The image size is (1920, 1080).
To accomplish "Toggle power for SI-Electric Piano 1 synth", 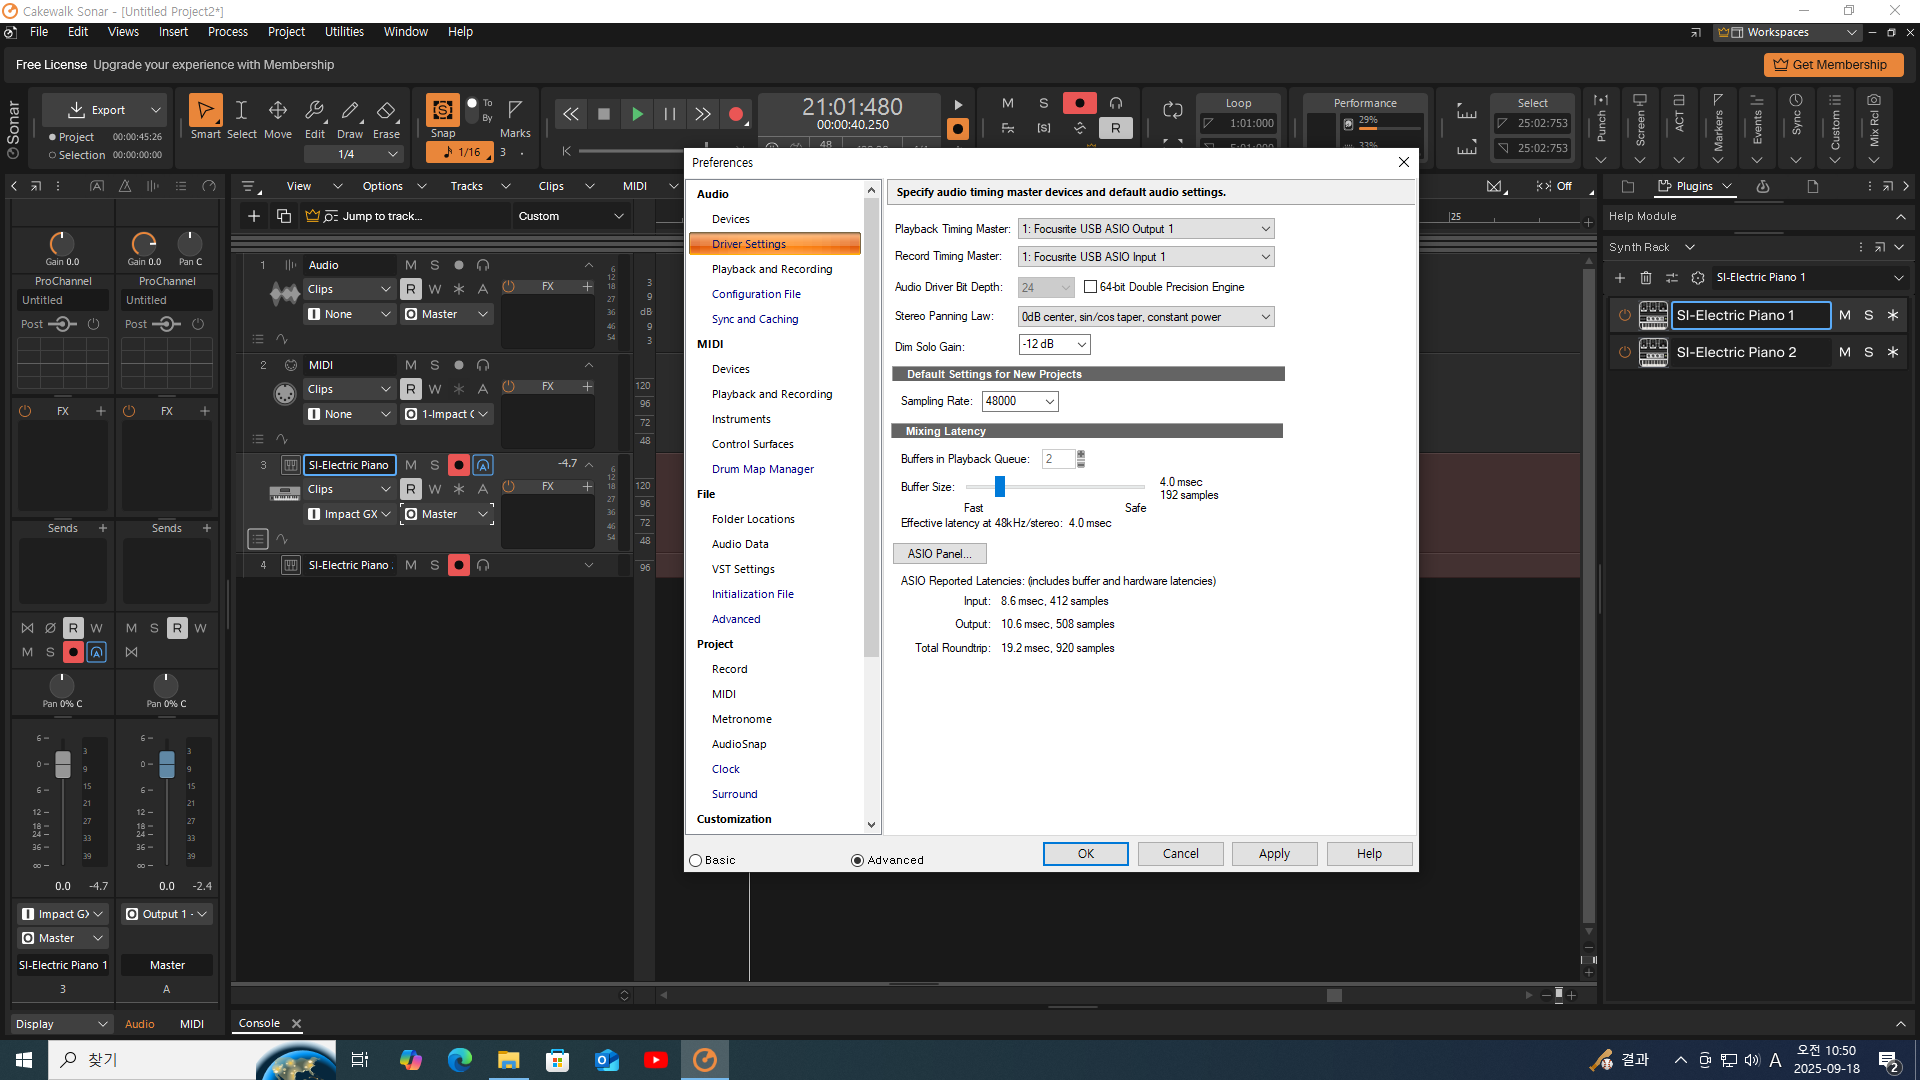I will pyautogui.click(x=1625, y=315).
